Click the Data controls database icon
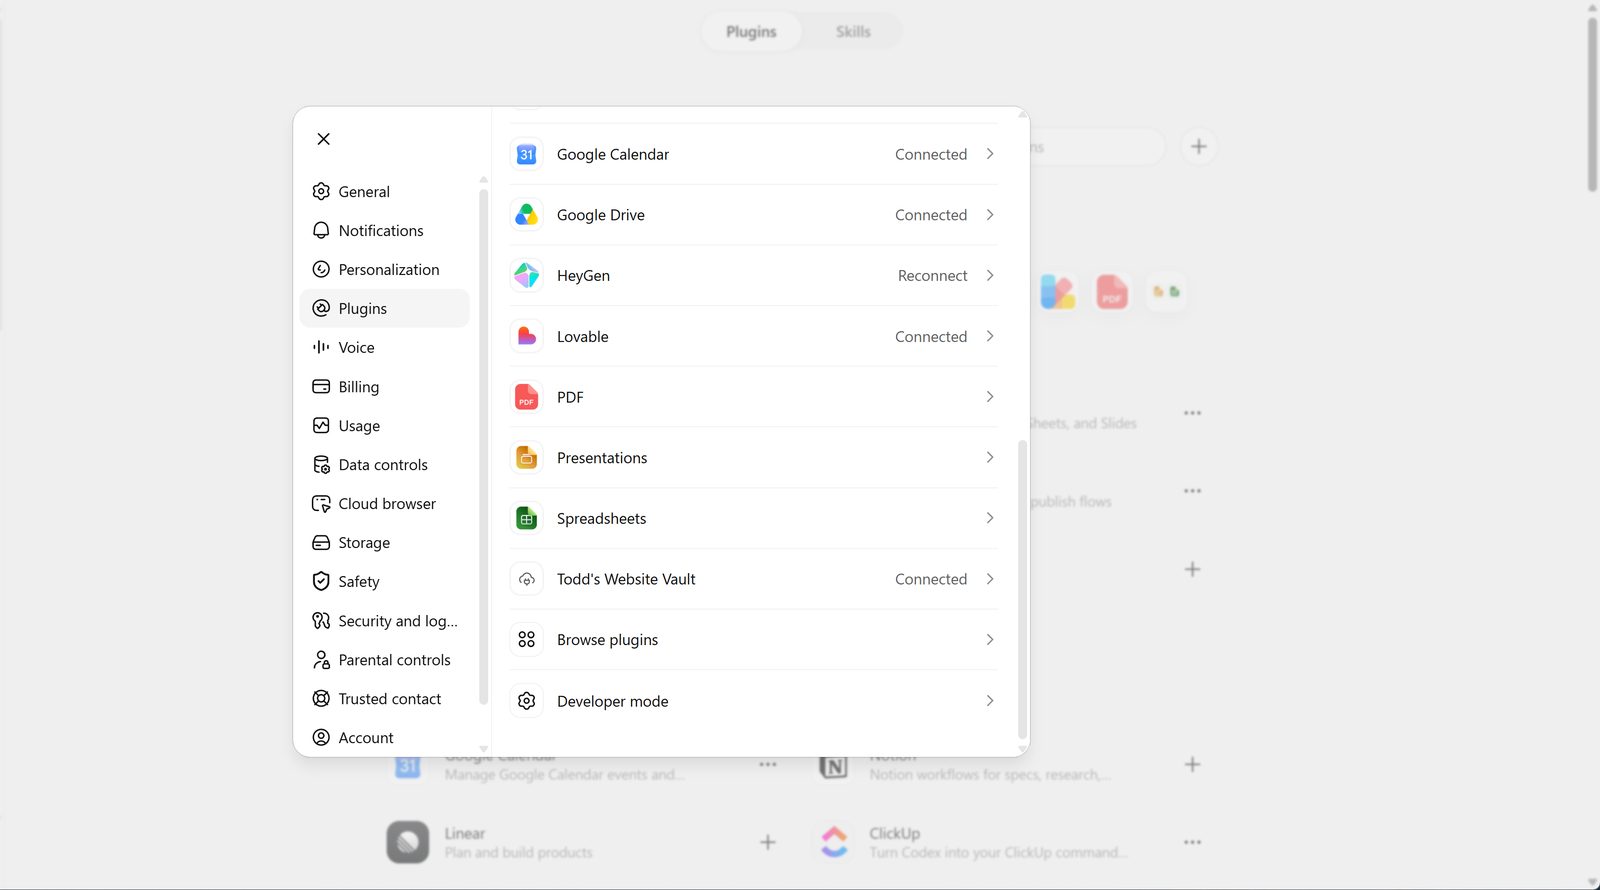This screenshot has width=1600, height=890. [321, 464]
